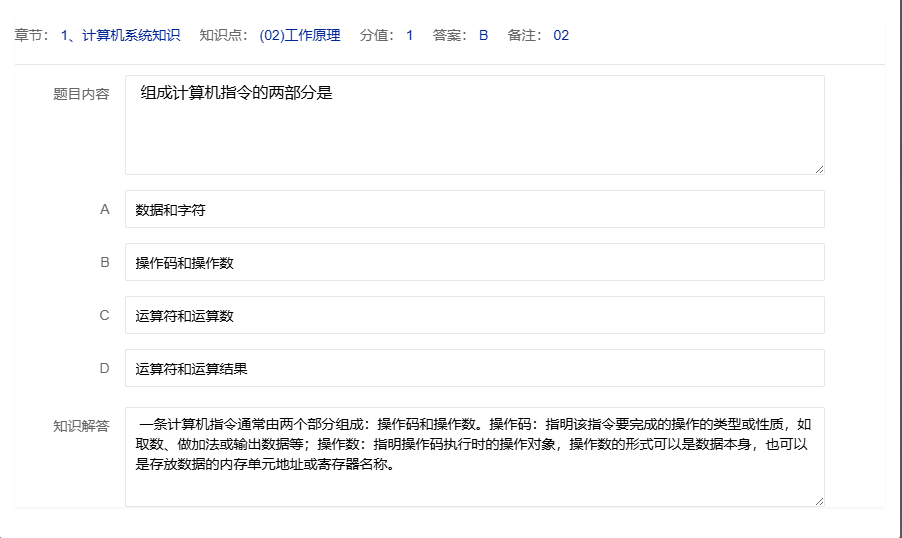The width and height of the screenshot is (902, 538).
Task: Click chapter value "1、计算机系统知识"
Action: click(x=120, y=36)
